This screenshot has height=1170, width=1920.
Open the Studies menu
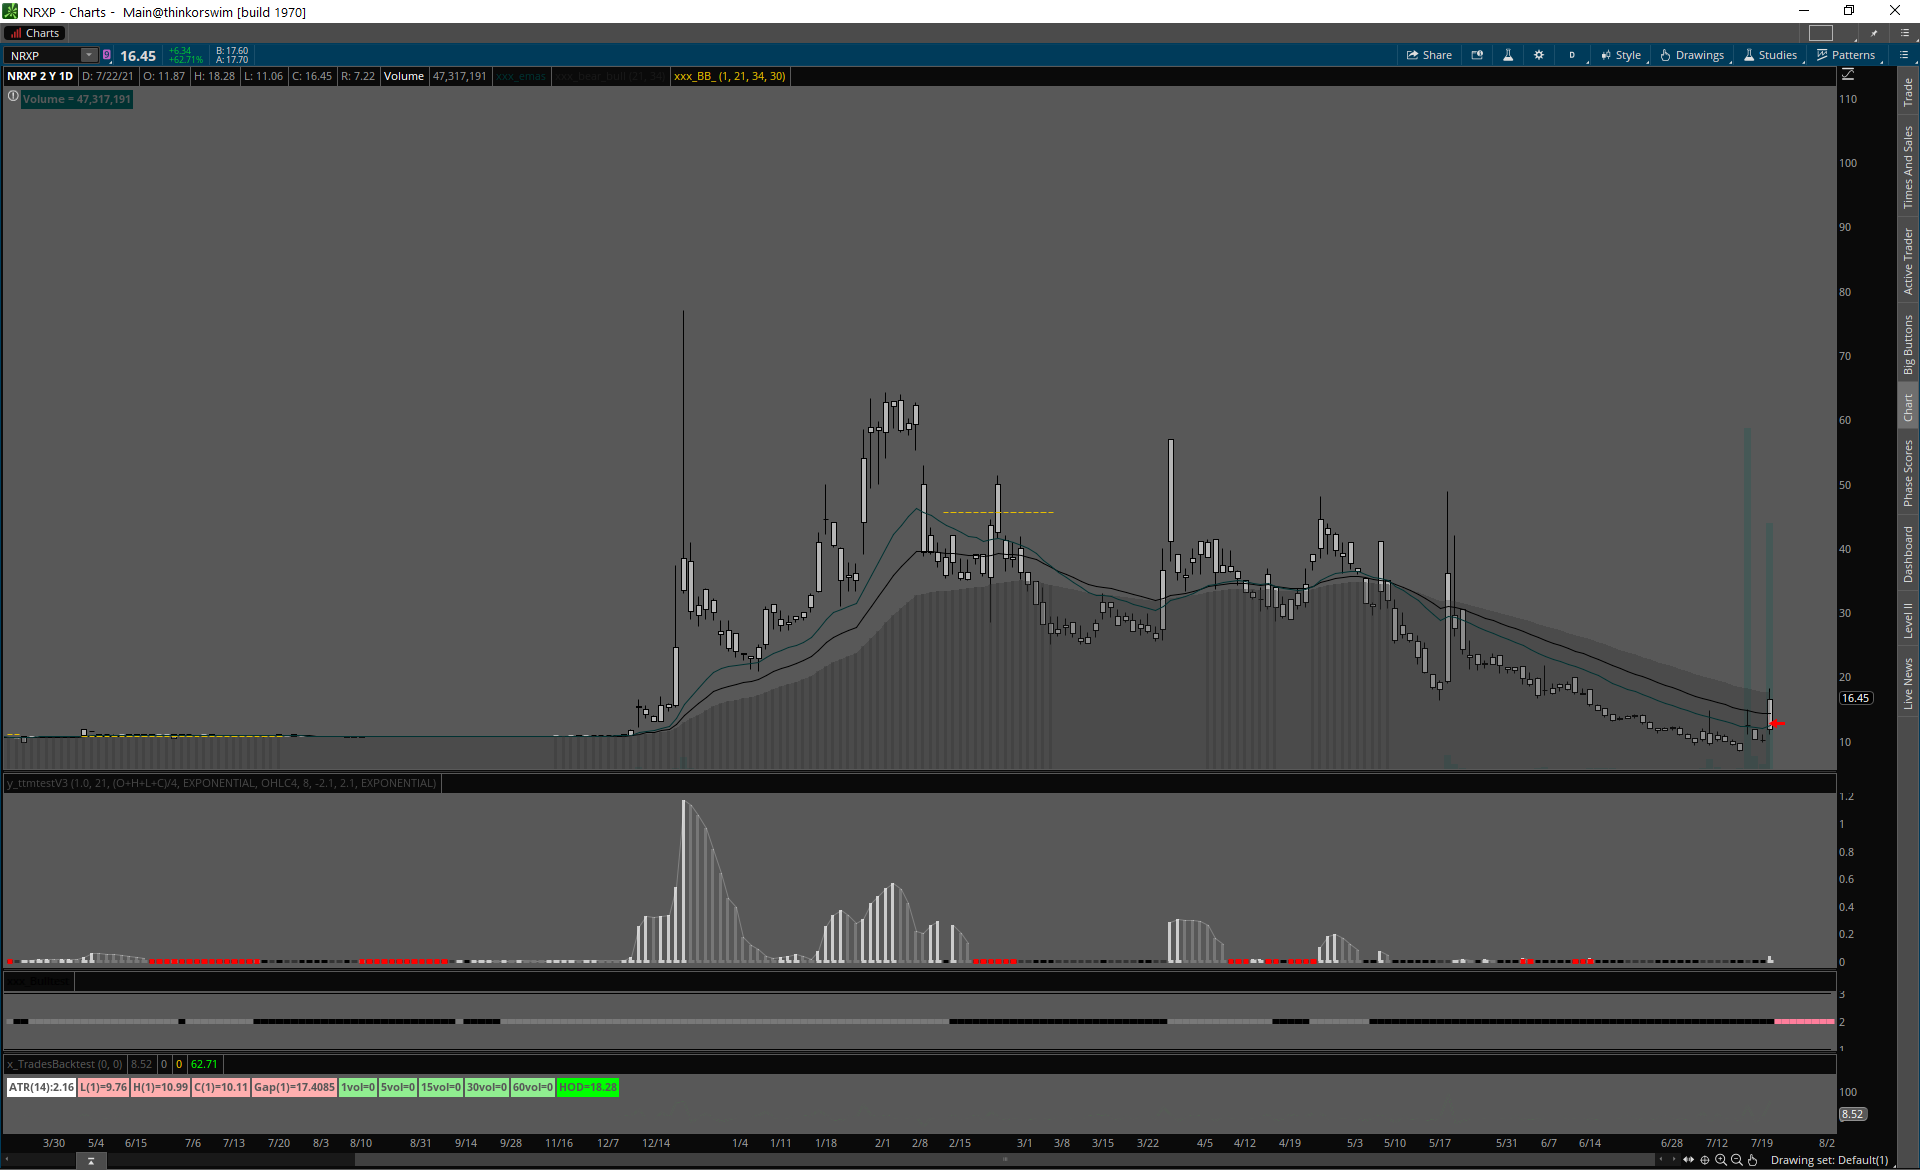[x=1771, y=55]
